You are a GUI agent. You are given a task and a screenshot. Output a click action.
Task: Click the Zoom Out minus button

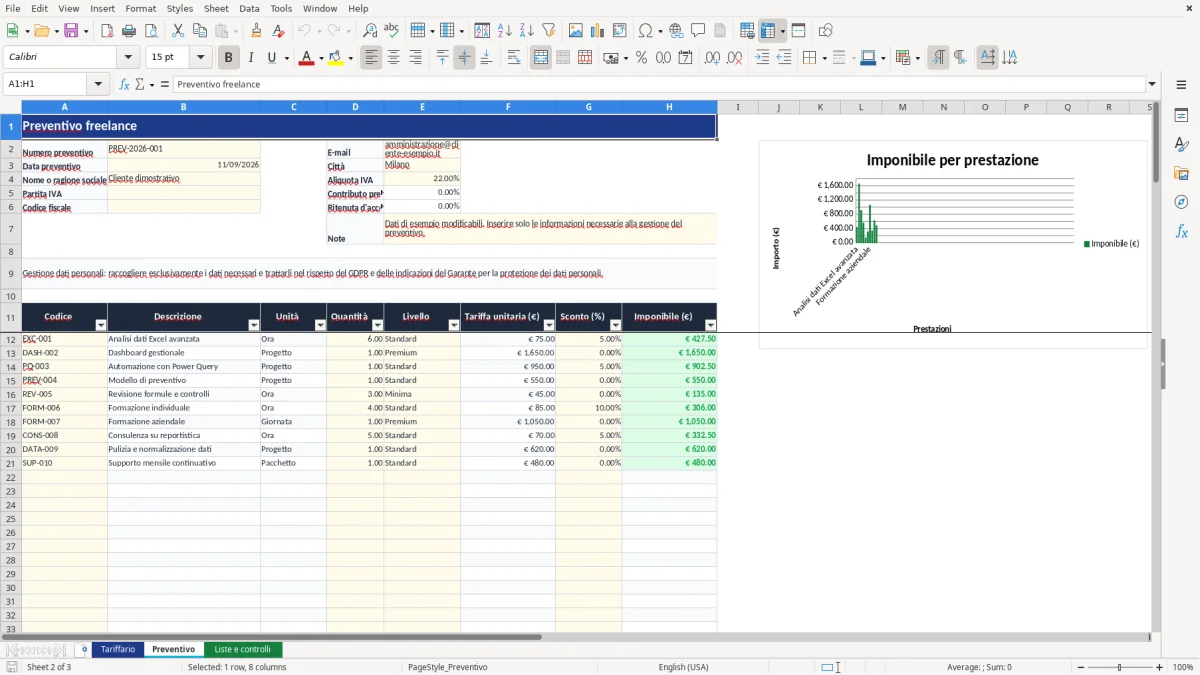[1079, 667]
